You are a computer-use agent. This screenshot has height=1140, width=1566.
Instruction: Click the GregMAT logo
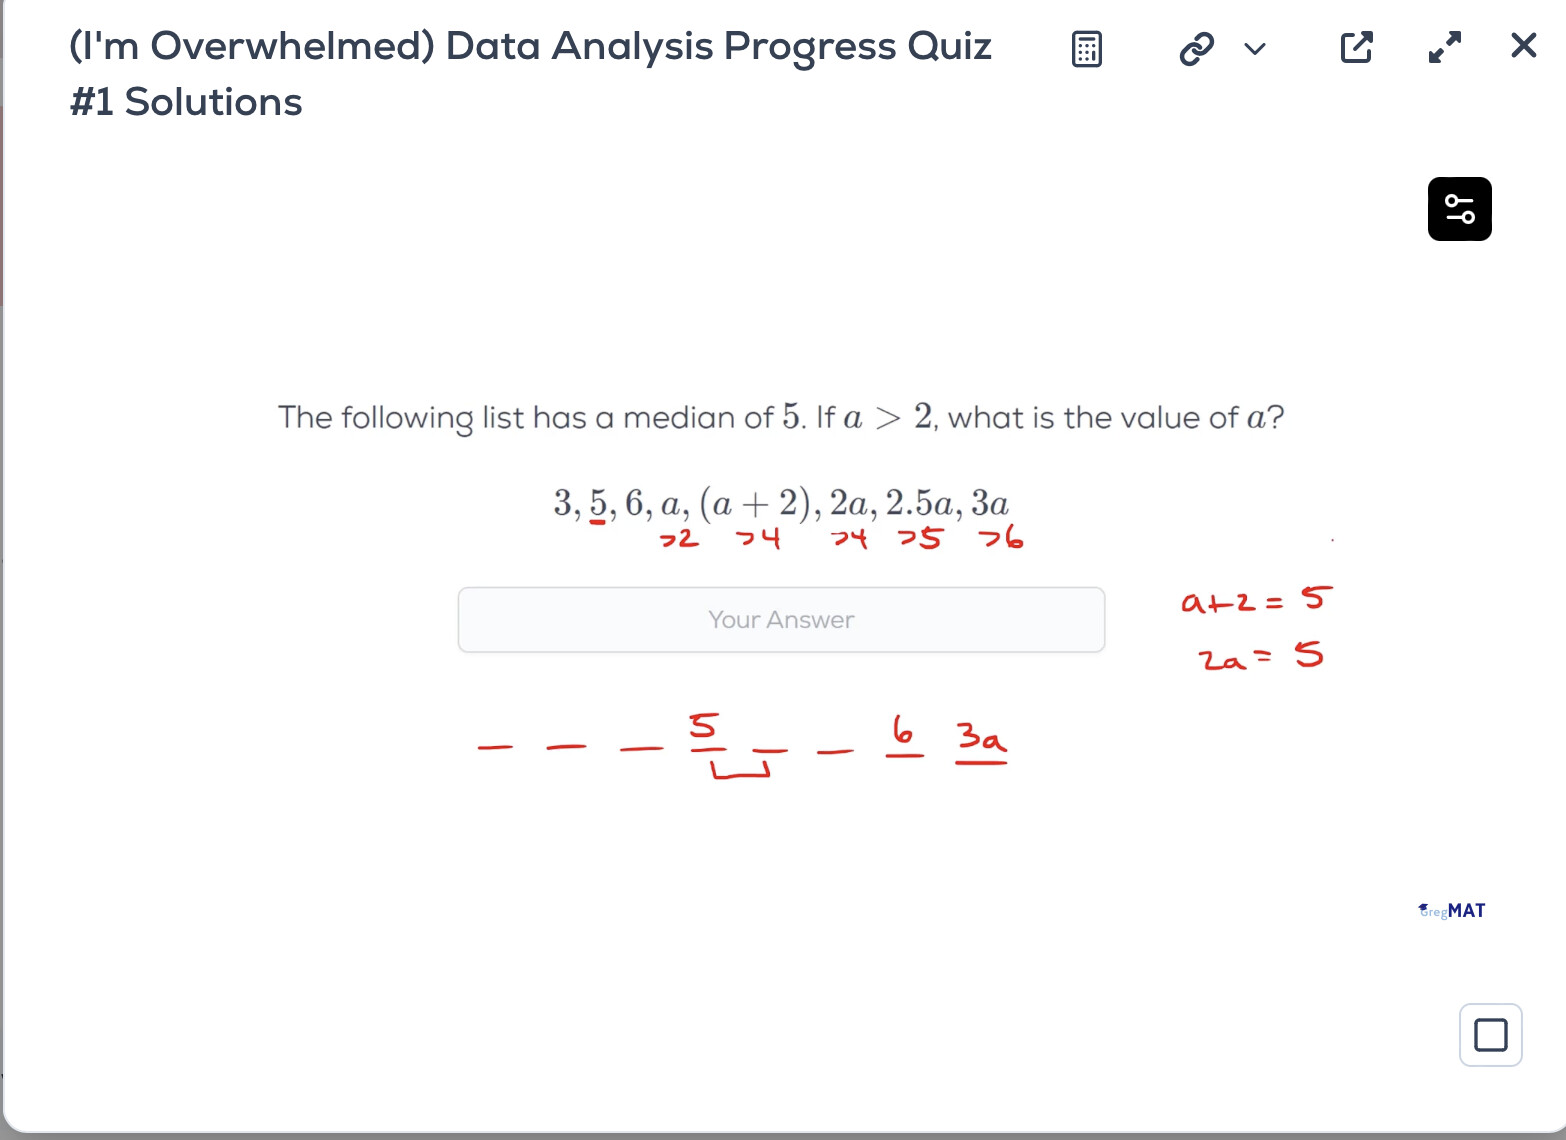[1452, 911]
